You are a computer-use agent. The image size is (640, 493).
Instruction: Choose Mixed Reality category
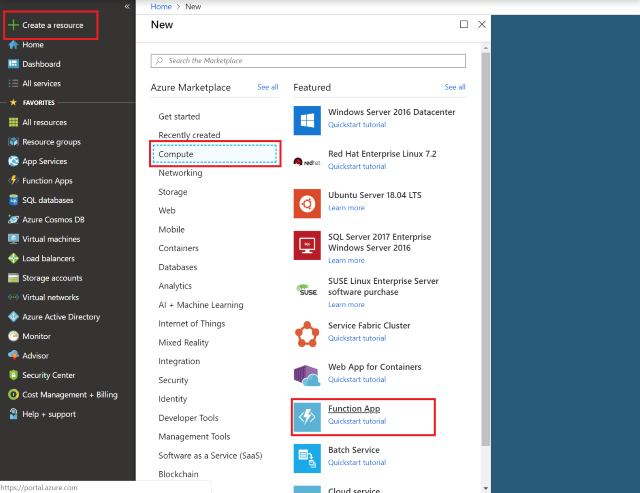(x=183, y=343)
